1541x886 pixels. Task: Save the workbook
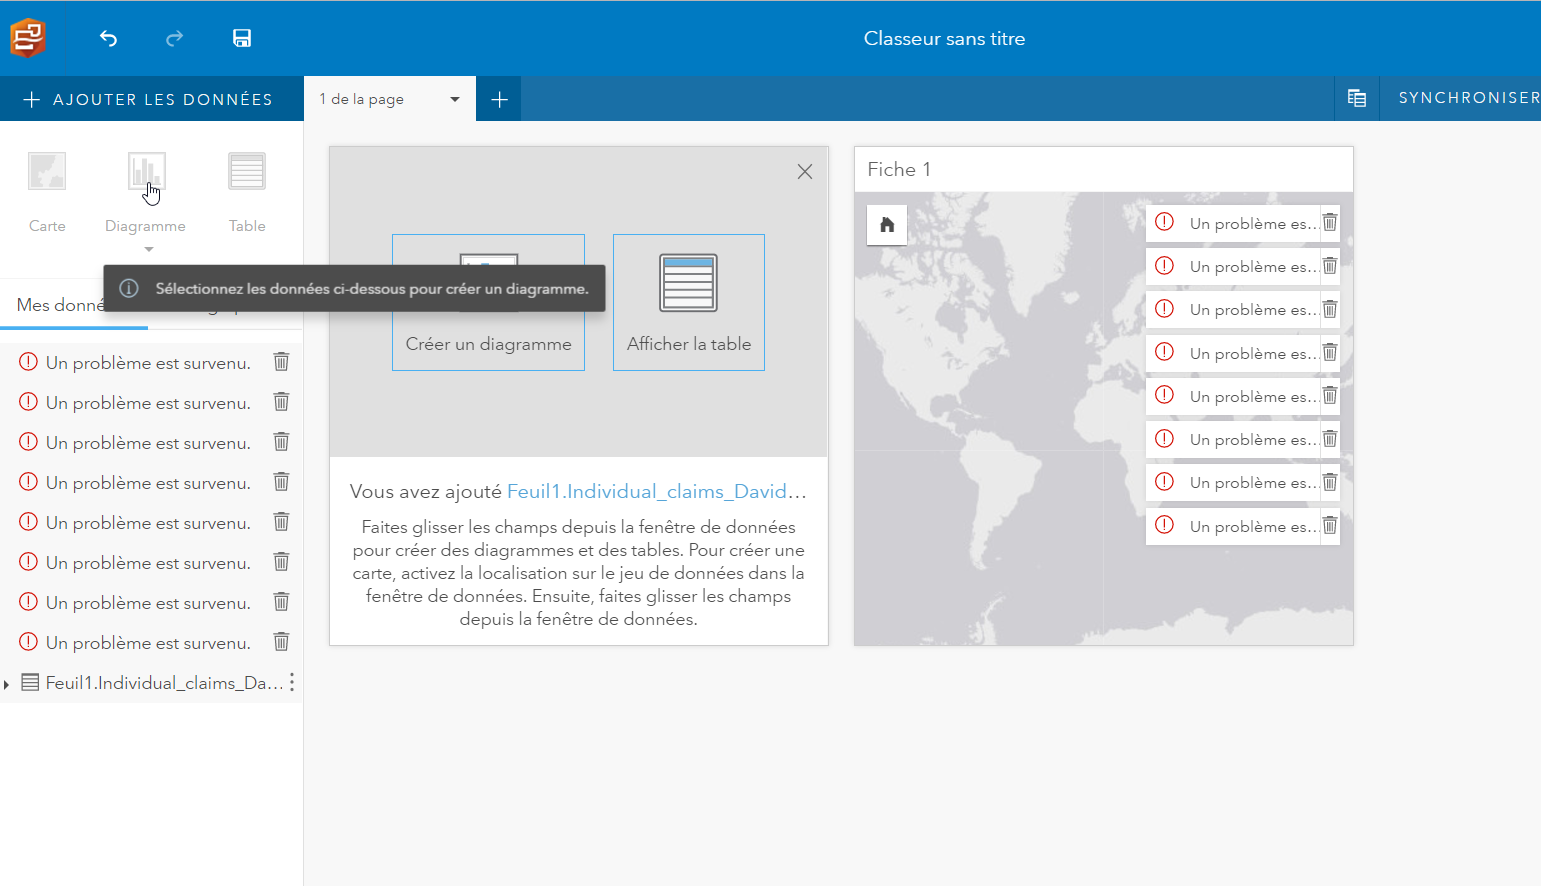(x=242, y=38)
